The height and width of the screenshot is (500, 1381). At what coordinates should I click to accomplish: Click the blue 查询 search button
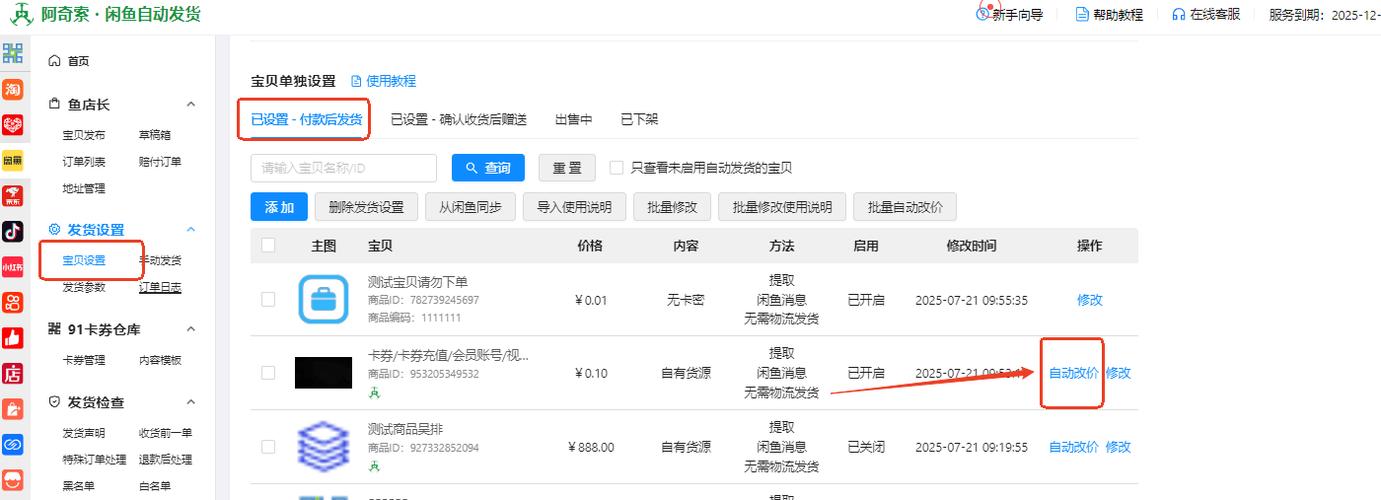(x=488, y=168)
